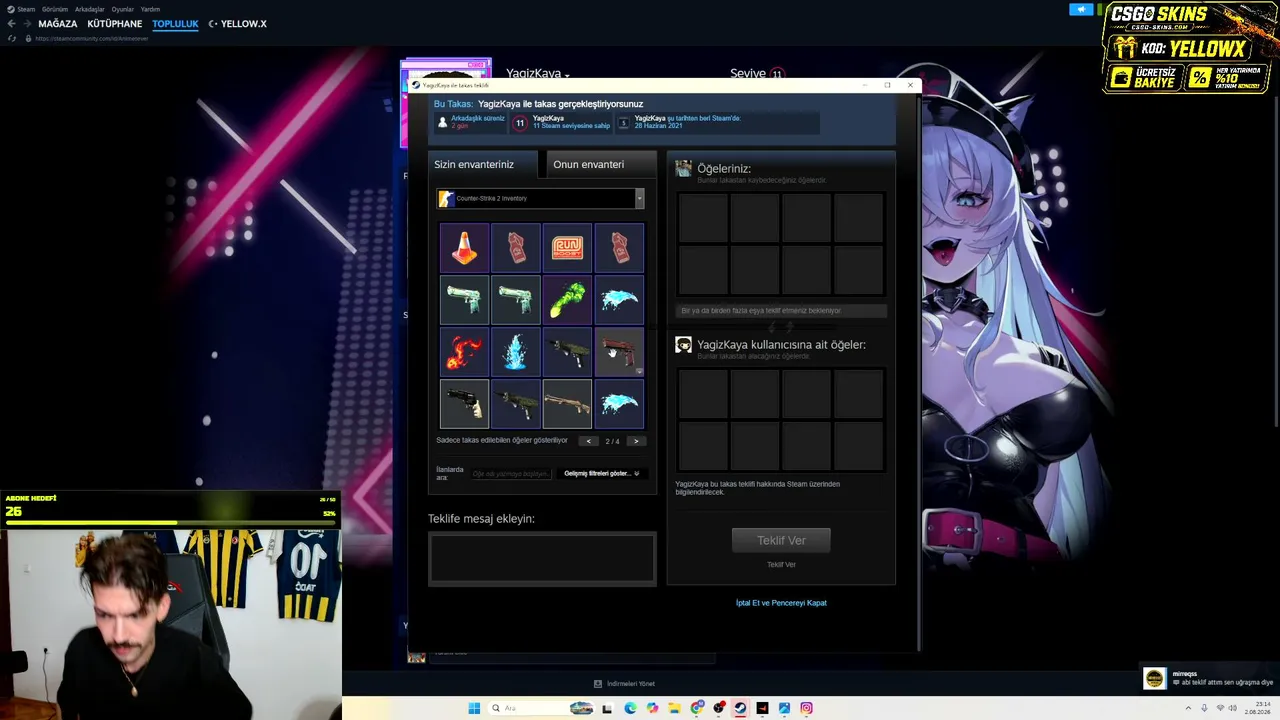Reload the Steam community page
This screenshot has height=720, width=1280.
tap(12, 38)
